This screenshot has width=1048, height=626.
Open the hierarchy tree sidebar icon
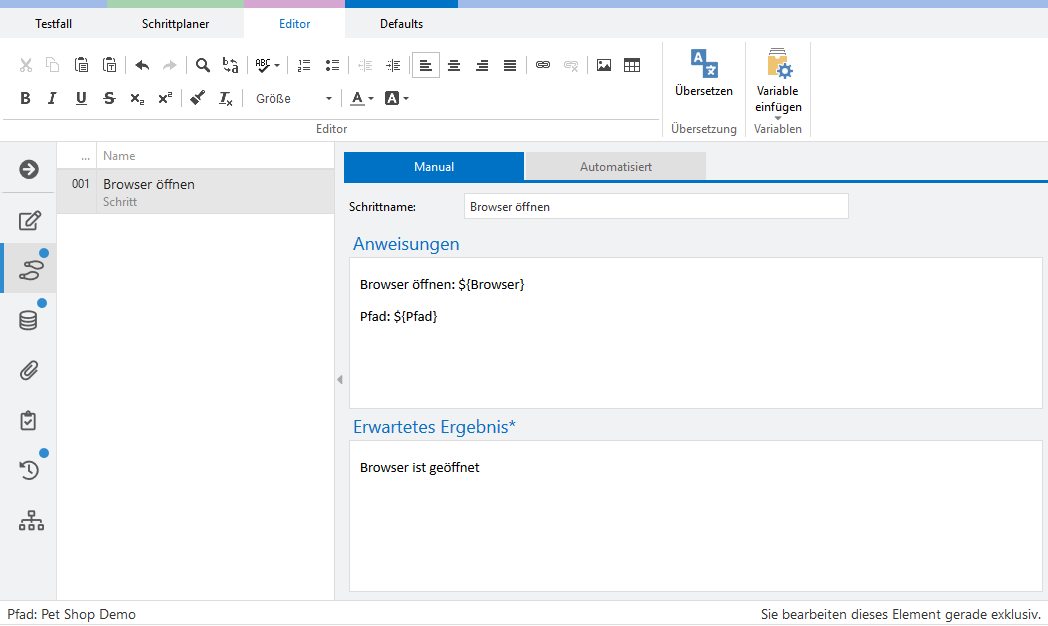click(x=31, y=521)
